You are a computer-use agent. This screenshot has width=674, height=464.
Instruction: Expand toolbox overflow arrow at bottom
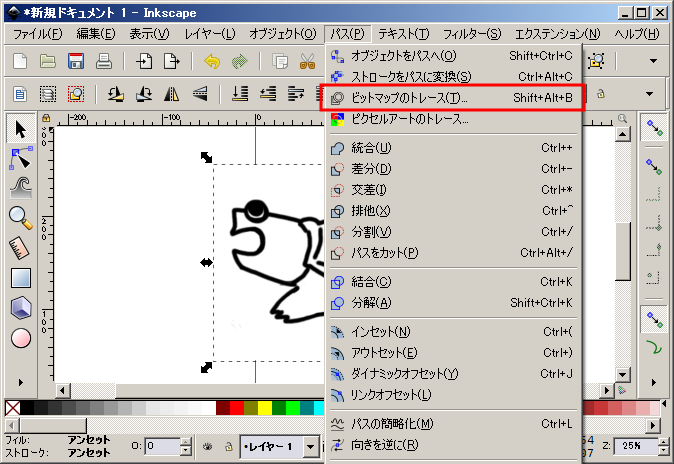click(x=21, y=382)
